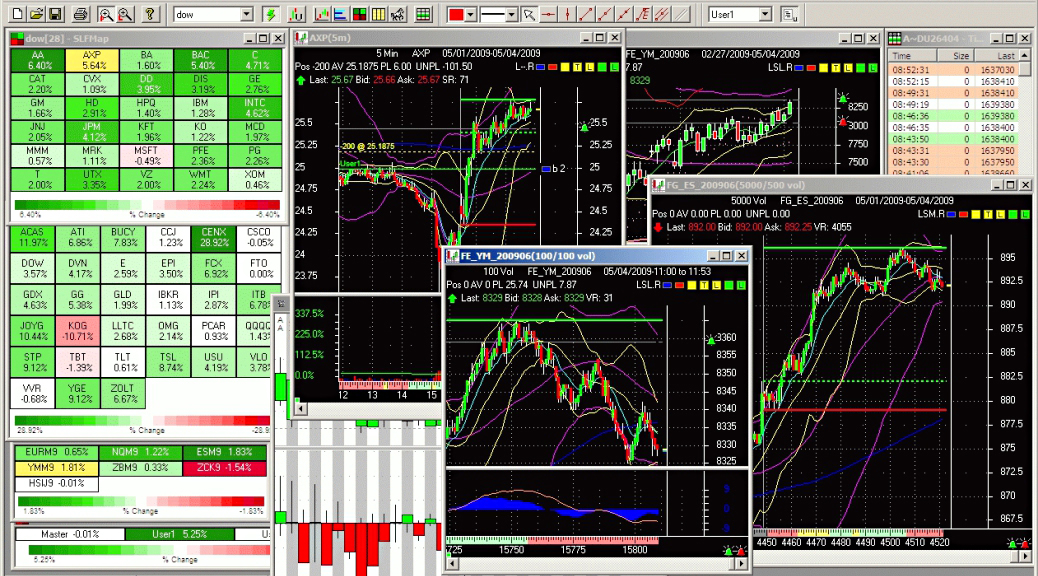This screenshot has height=576, width=1038.
Task: Click yellow T button in AXP chart header
Action: click(577, 67)
